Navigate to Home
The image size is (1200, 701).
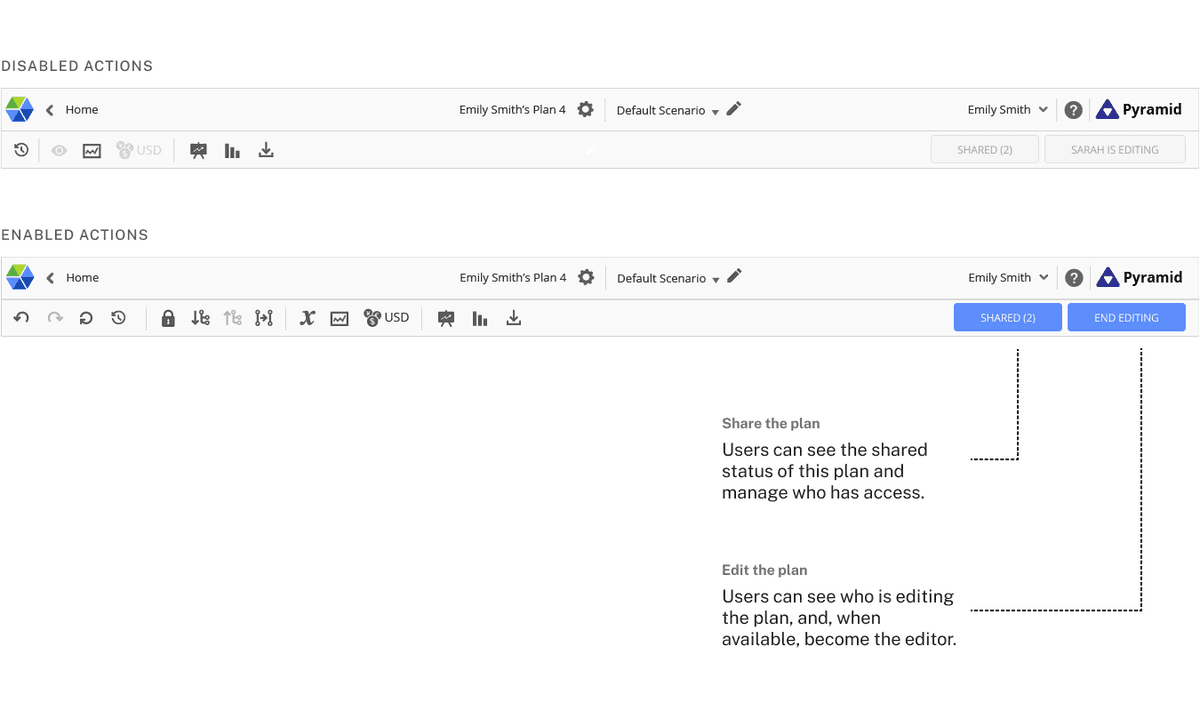click(x=82, y=277)
